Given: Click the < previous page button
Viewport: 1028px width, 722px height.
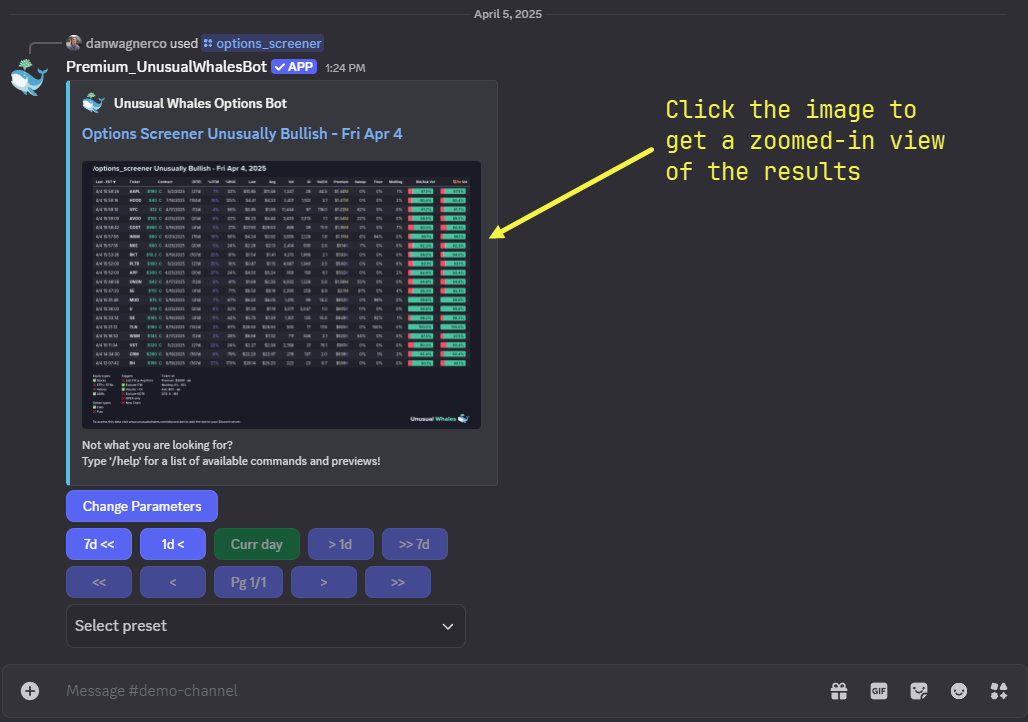Looking at the screenshot, I should click(173, 582).
